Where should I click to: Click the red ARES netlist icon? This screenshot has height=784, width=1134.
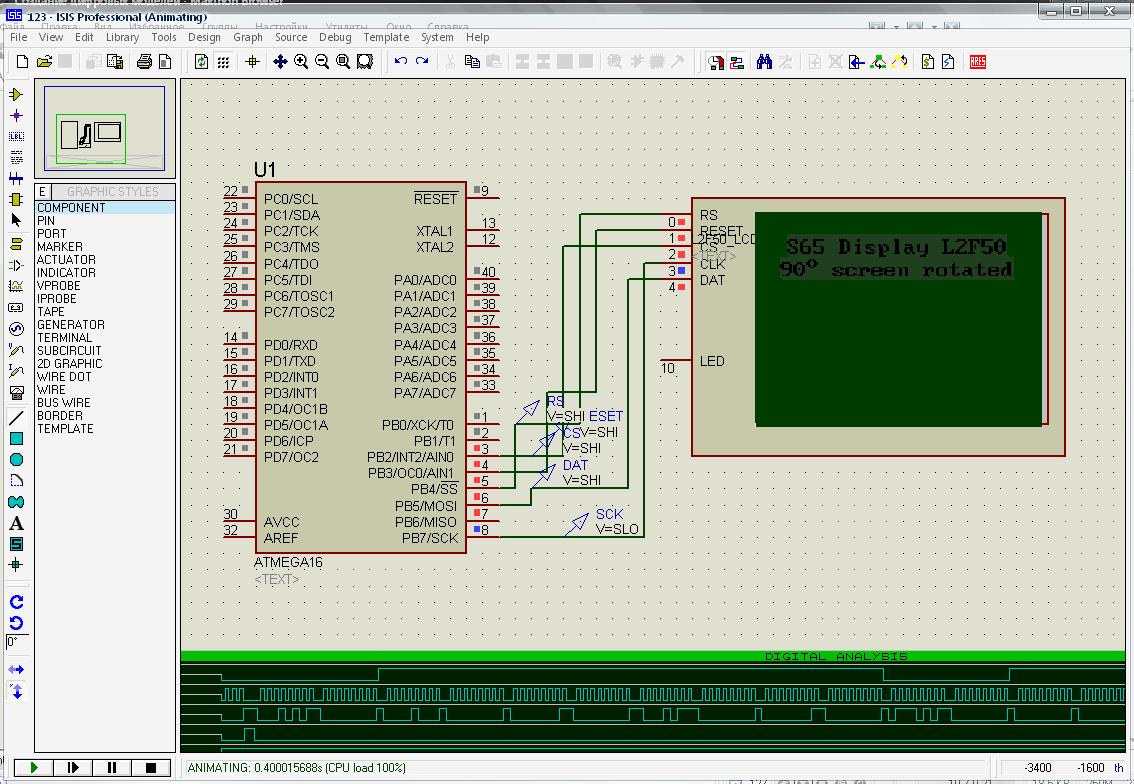[x=978, y=62]
